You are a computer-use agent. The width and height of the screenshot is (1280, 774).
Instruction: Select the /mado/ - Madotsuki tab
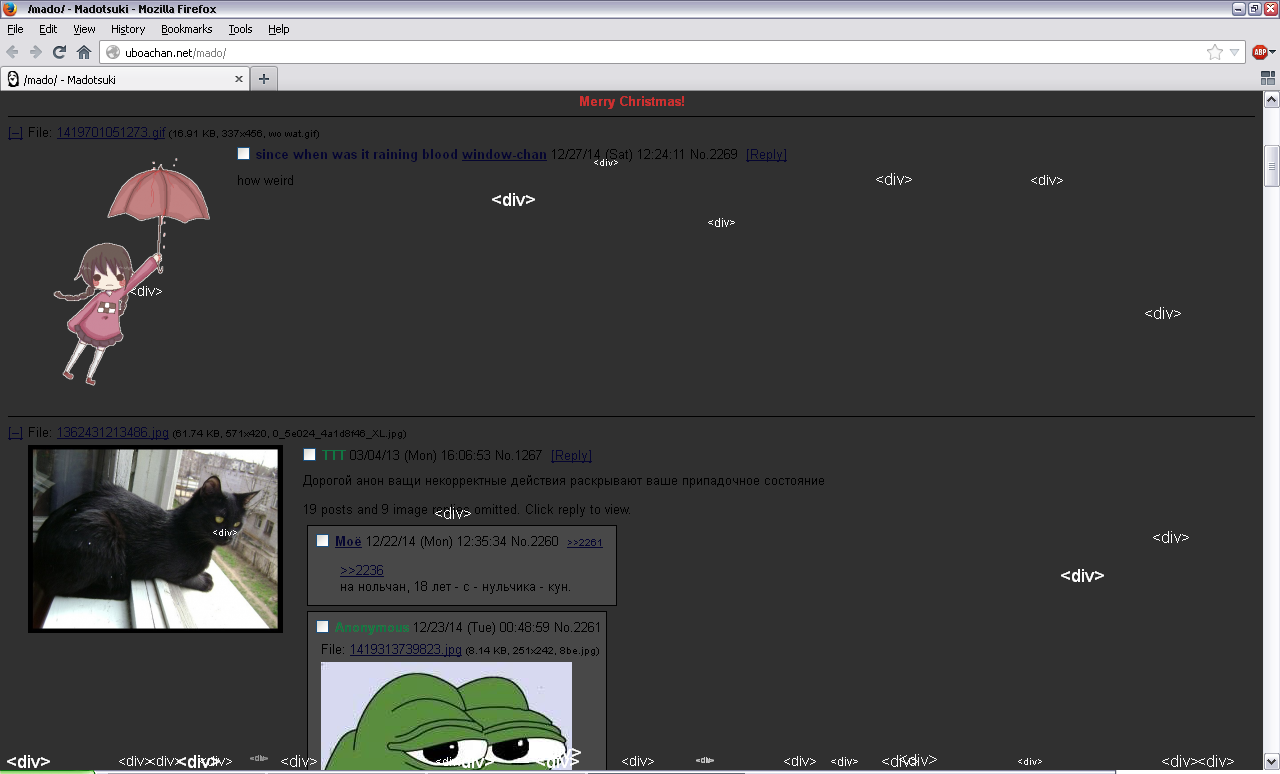(x=125, y=79)
